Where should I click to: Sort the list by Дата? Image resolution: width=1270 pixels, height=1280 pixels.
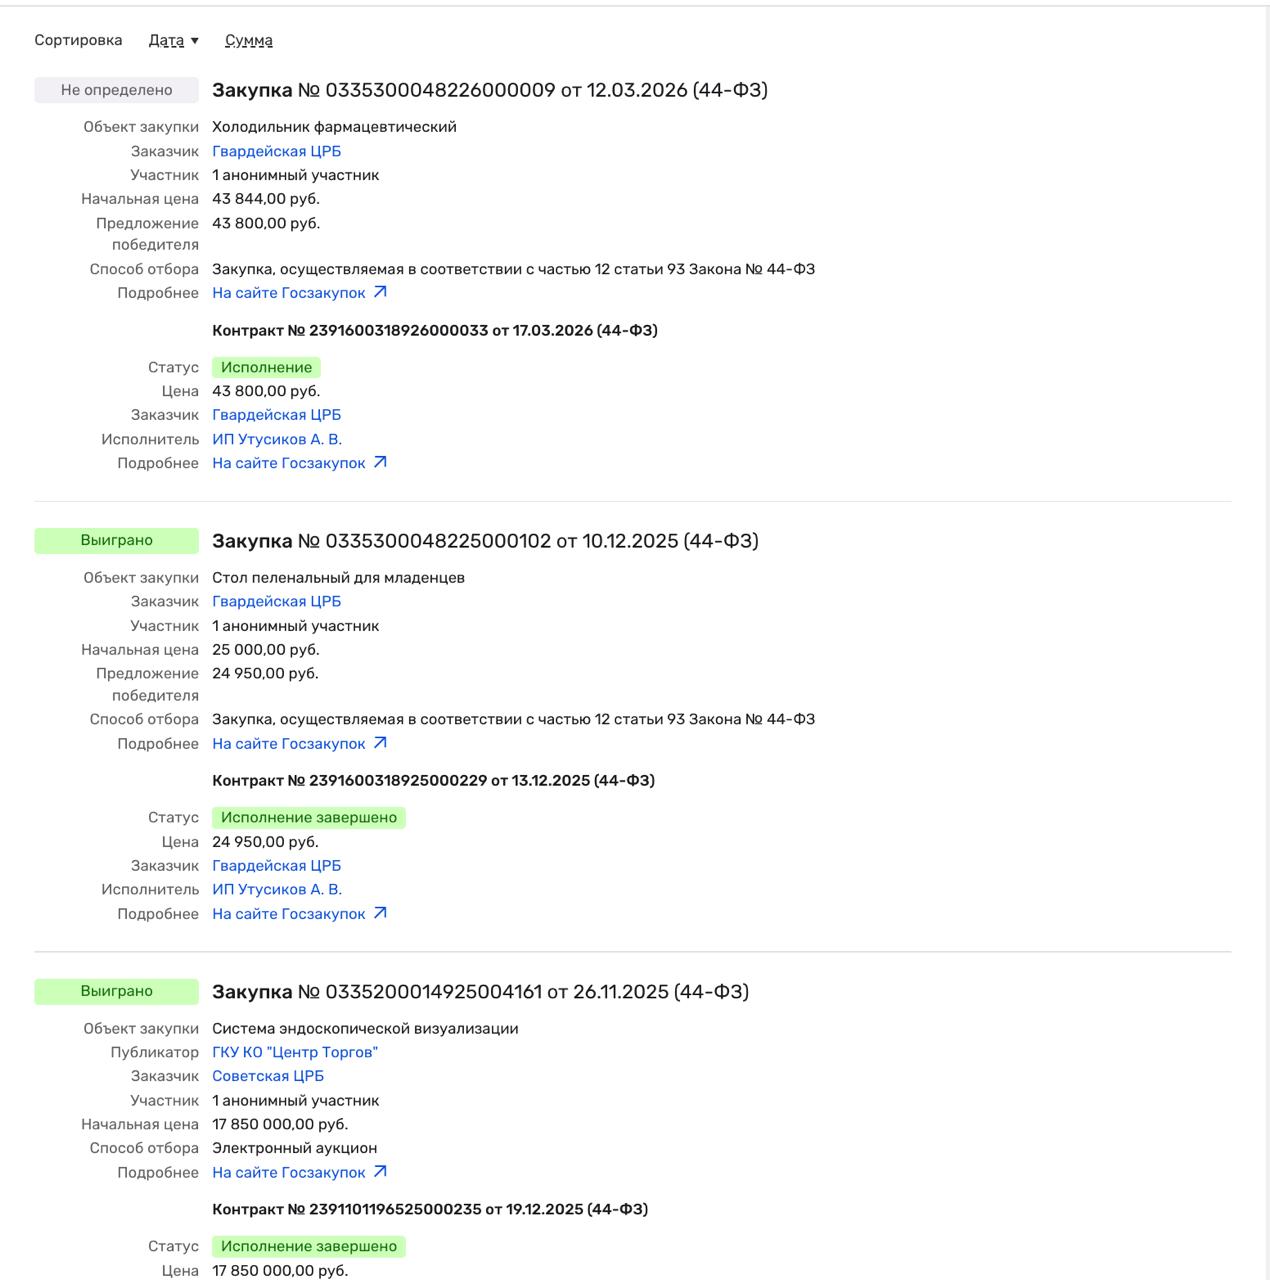coord(166,40)
